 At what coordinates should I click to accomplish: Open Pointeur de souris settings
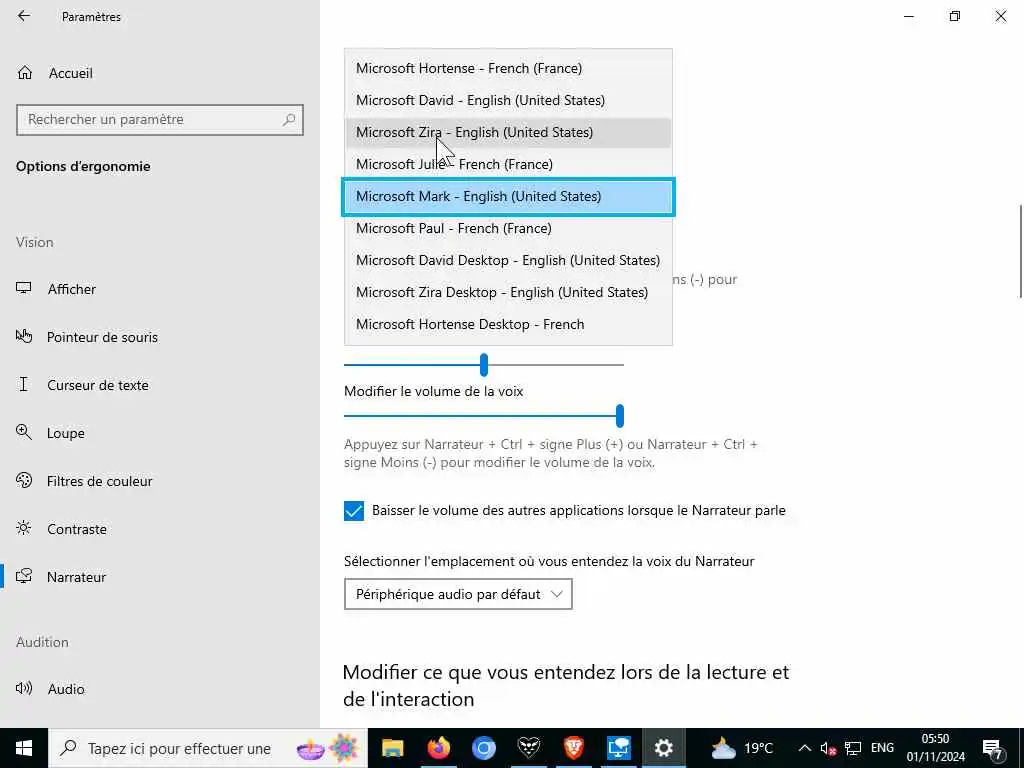coord(160,337)
